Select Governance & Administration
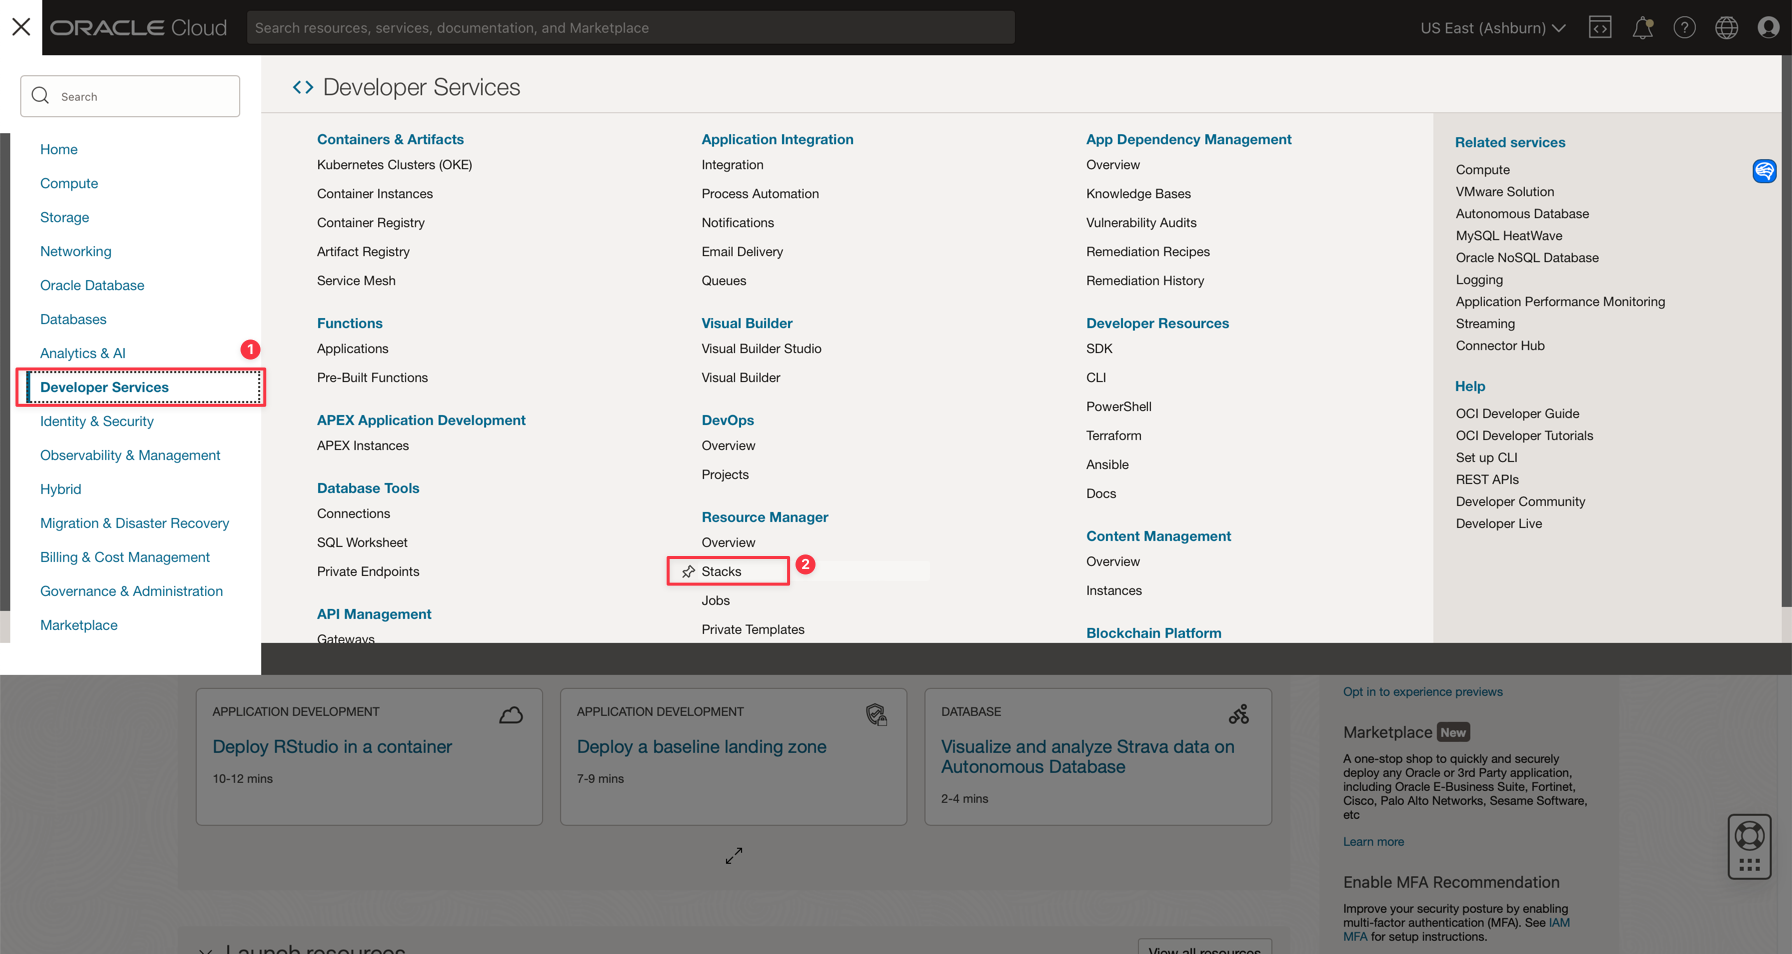Viewport: 1792px width, 954px height. point(132,591)
